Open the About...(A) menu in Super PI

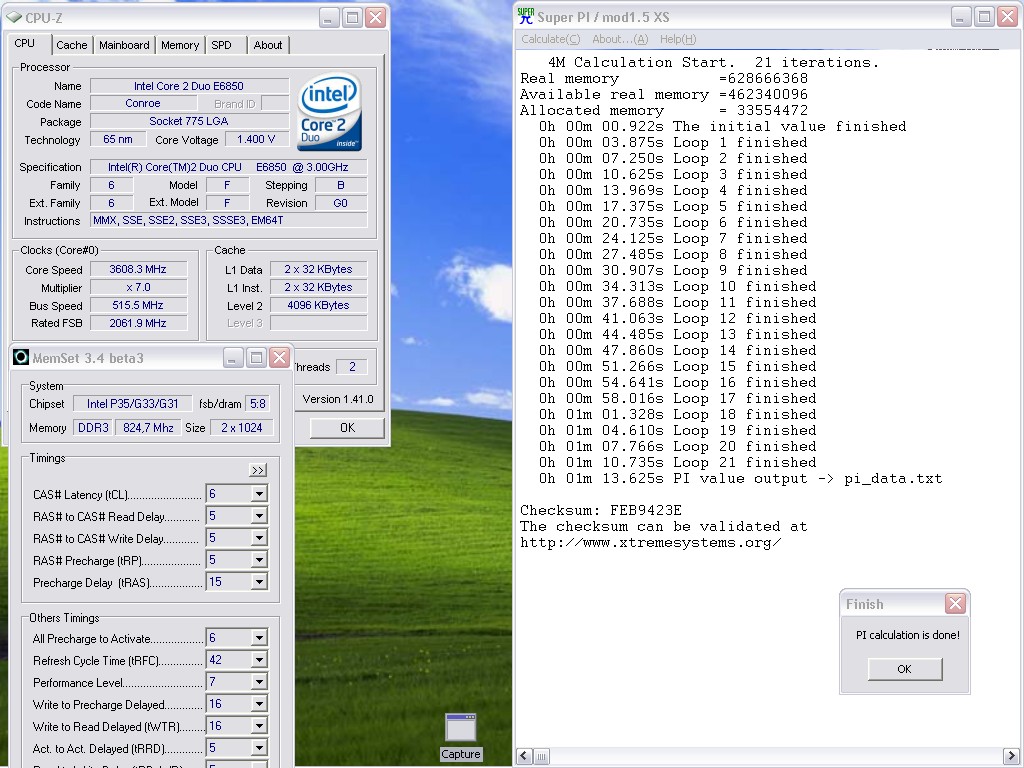coord(620,39)
